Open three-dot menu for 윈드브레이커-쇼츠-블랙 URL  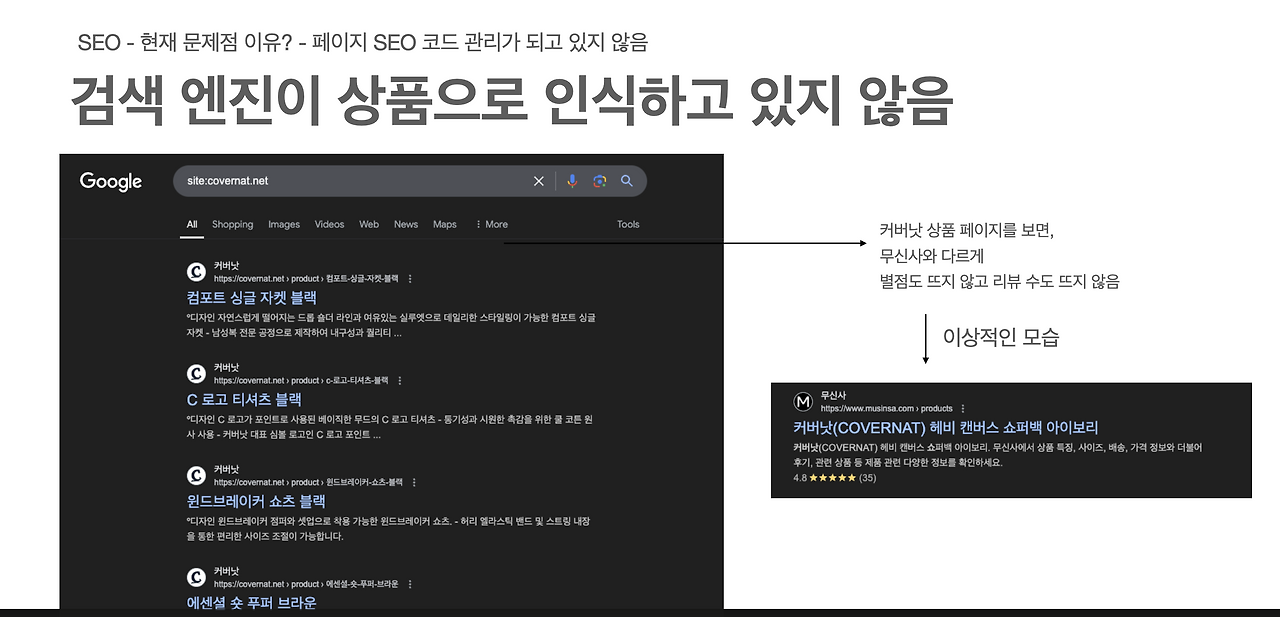(x=414, y=482)
